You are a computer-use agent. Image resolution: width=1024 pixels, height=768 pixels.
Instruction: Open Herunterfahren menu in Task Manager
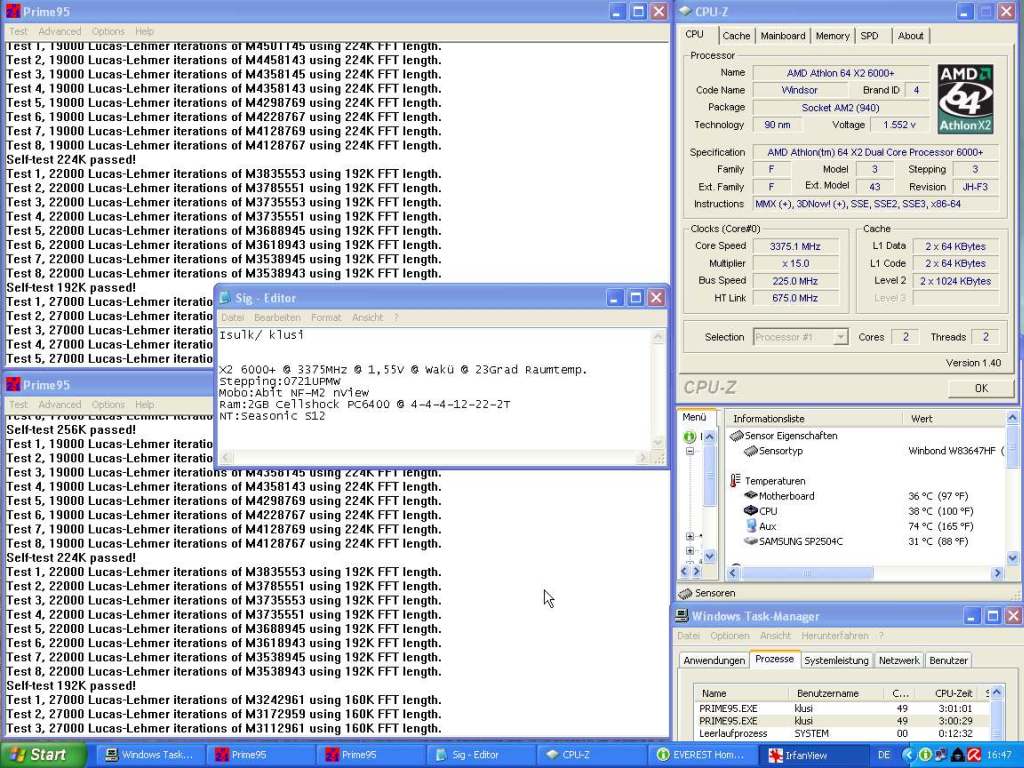coord(835,635)
